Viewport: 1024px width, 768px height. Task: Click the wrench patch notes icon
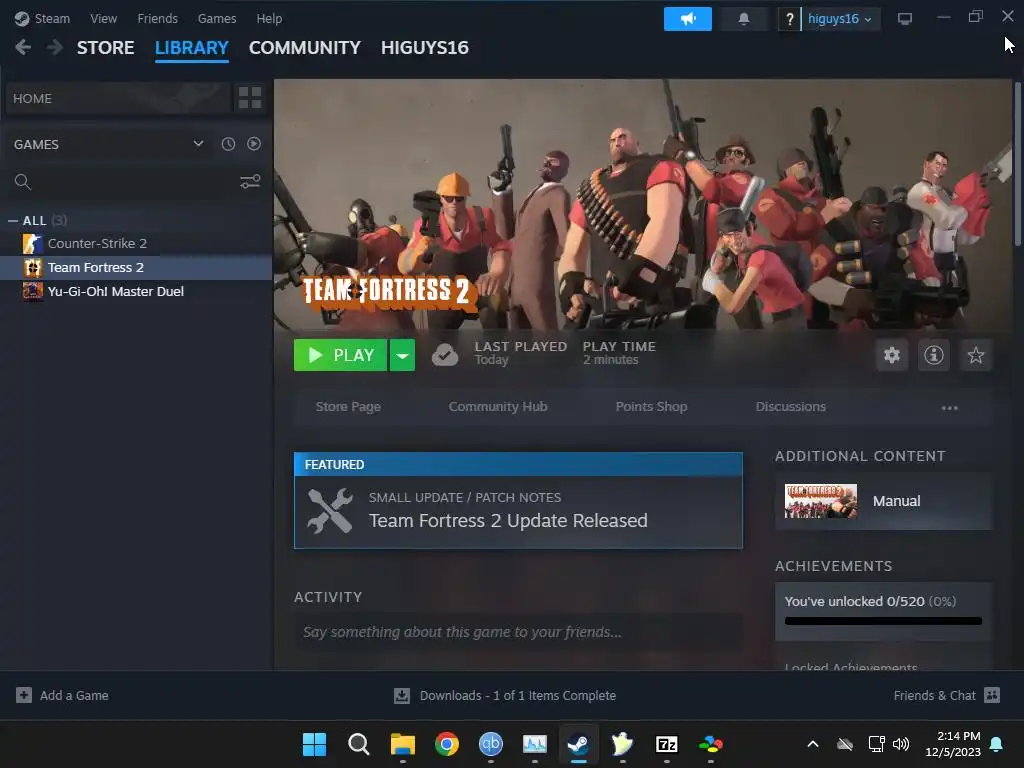330,511
